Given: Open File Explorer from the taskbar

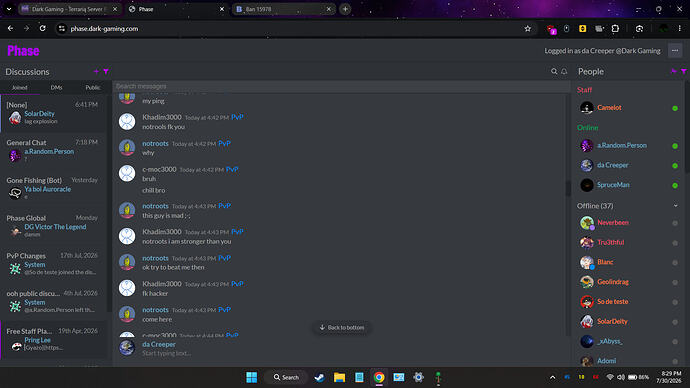Looking at the screenshot, I should tap(339, 377).
